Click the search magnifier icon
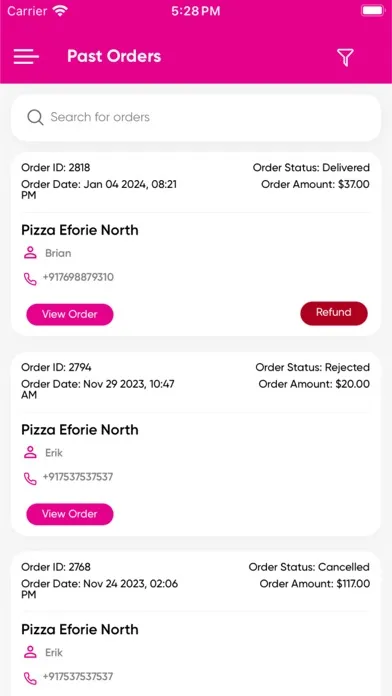 tap(35, 118)
